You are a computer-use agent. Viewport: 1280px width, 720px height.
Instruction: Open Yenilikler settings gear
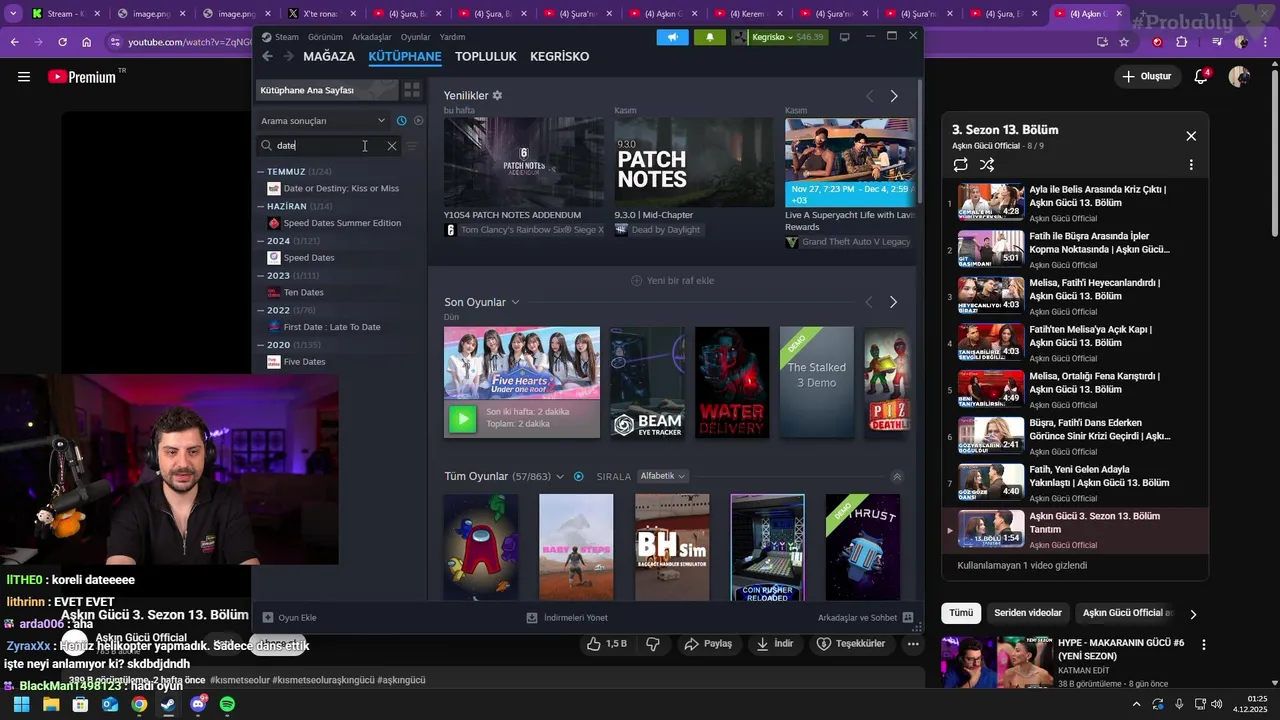pos(497,95)
